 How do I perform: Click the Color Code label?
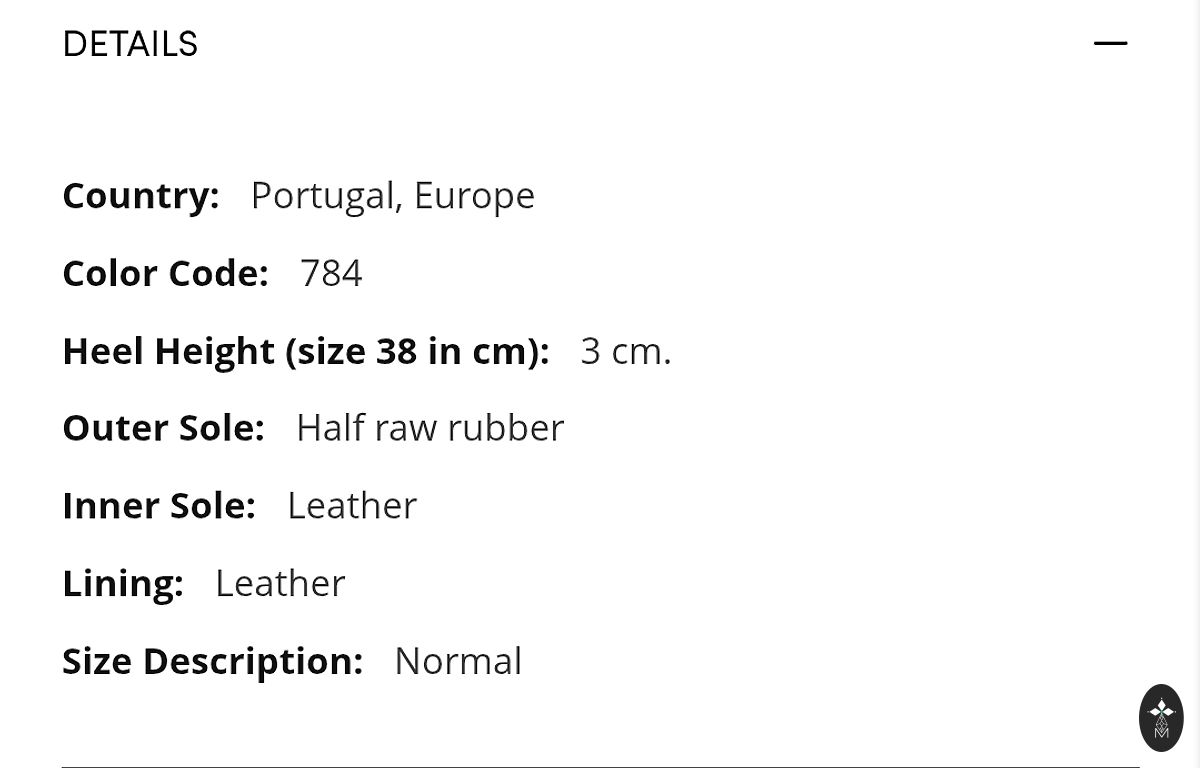click(x=165, y=273)
